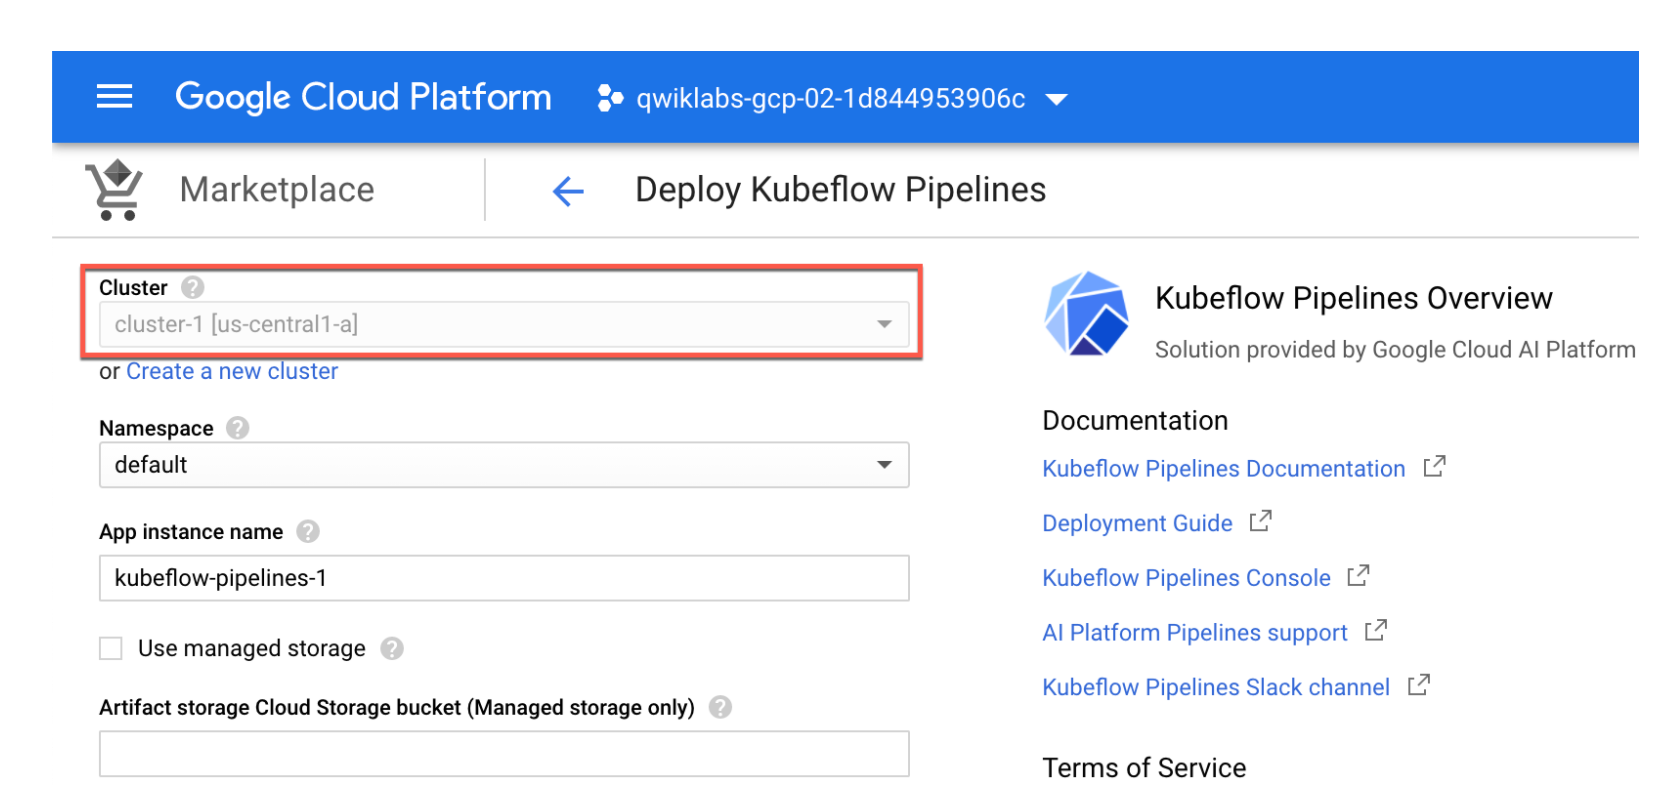Click Create a new cluster link
Image resolution: width=1662 pixels, height=812 pixels.
tap(232, 371)
